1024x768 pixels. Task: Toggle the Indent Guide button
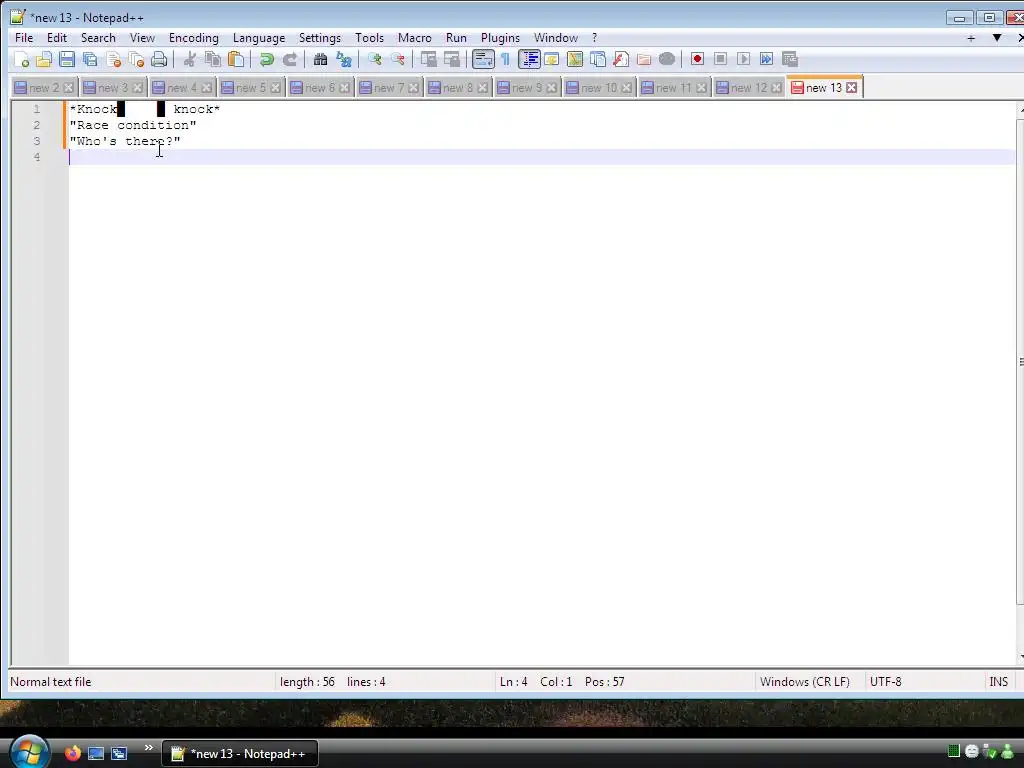click(x=529, y=59)
